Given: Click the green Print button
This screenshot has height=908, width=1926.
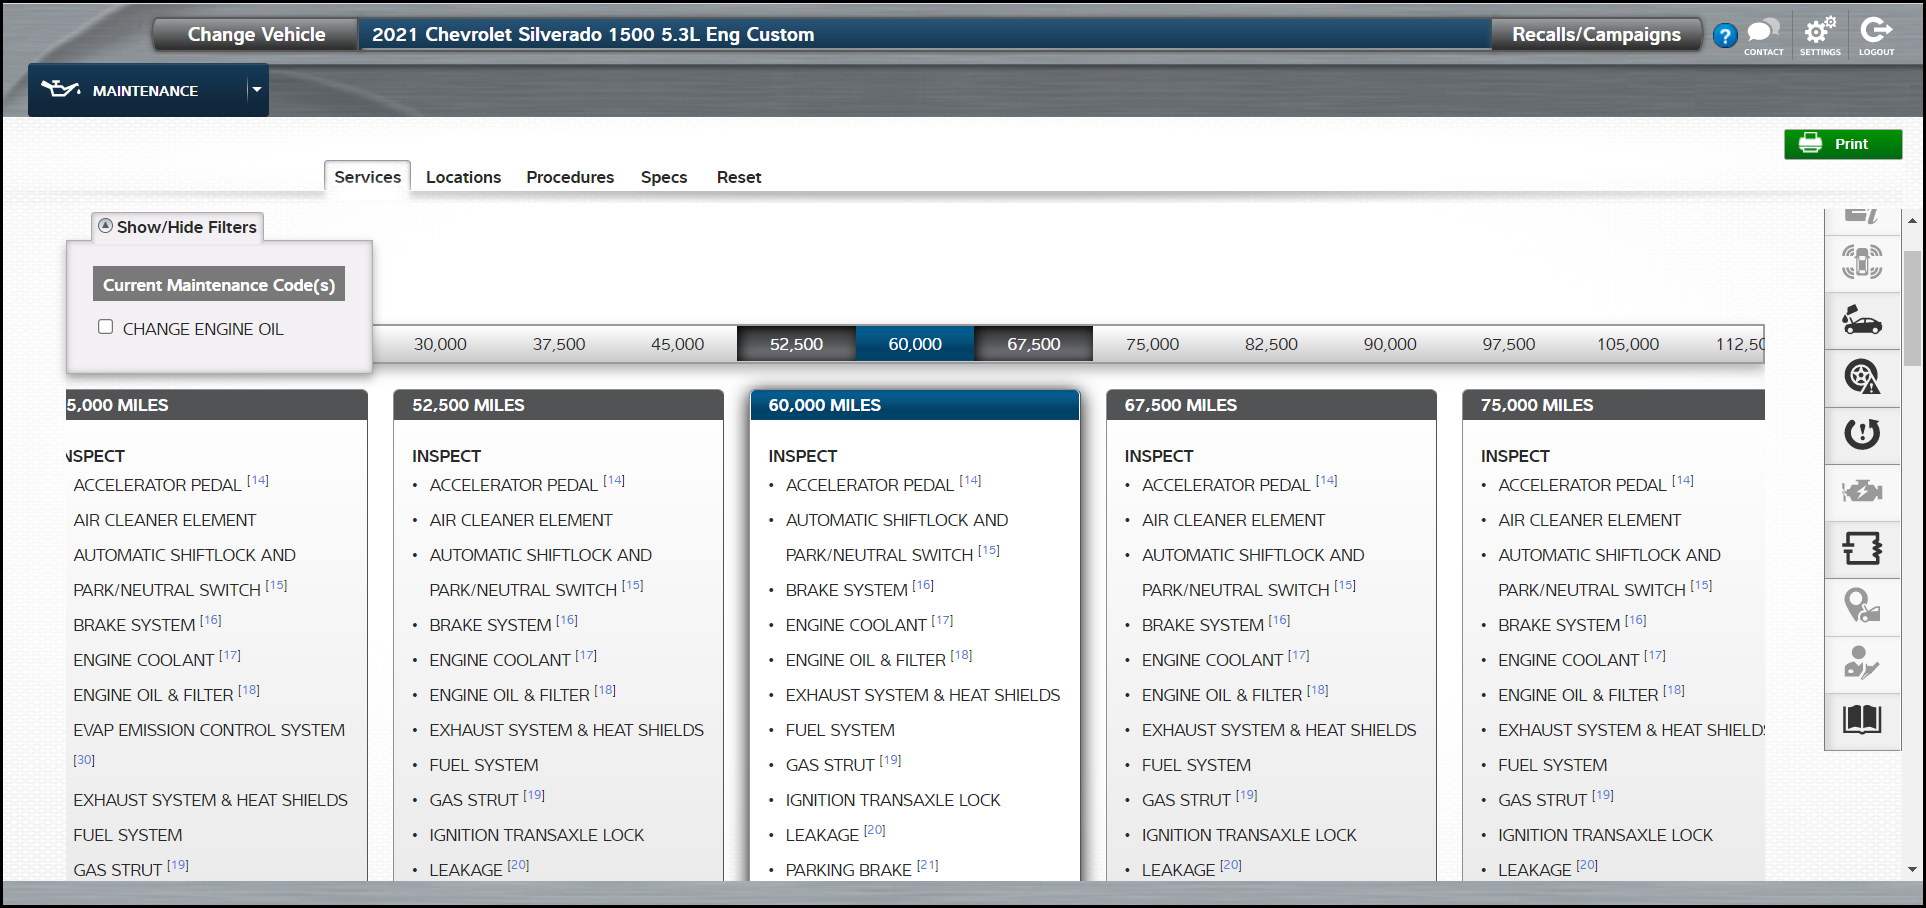Looking at the screenshot, I should tap(1842, 144).
